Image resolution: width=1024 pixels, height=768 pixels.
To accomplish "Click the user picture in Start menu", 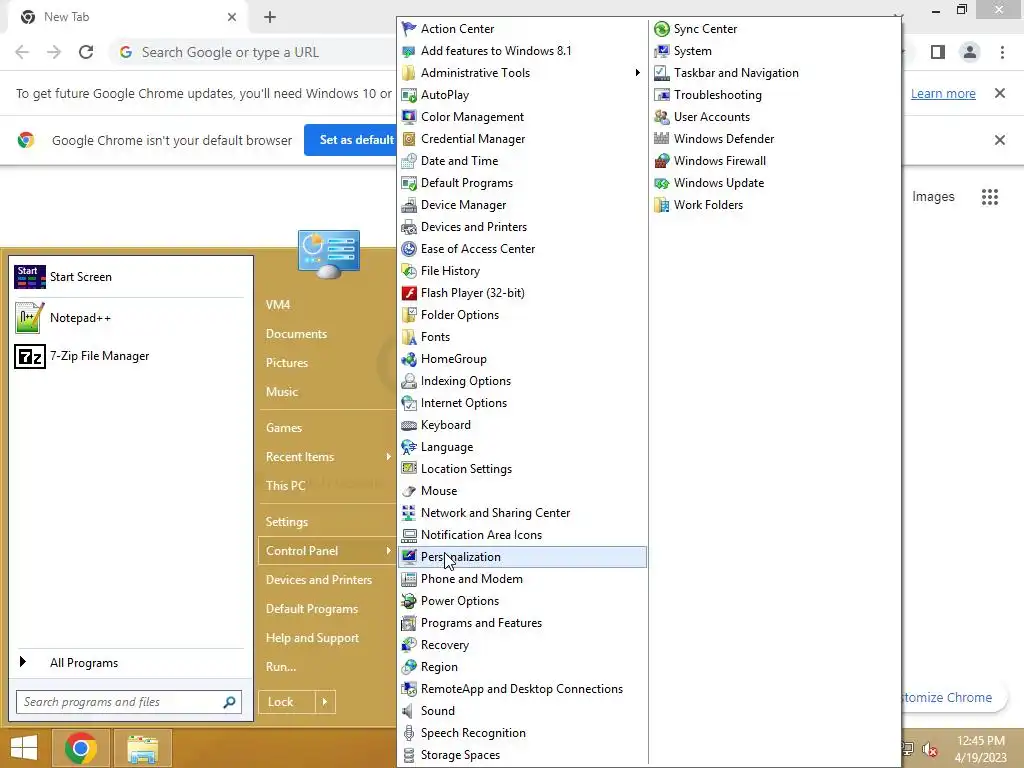I will tap(328, 254).
